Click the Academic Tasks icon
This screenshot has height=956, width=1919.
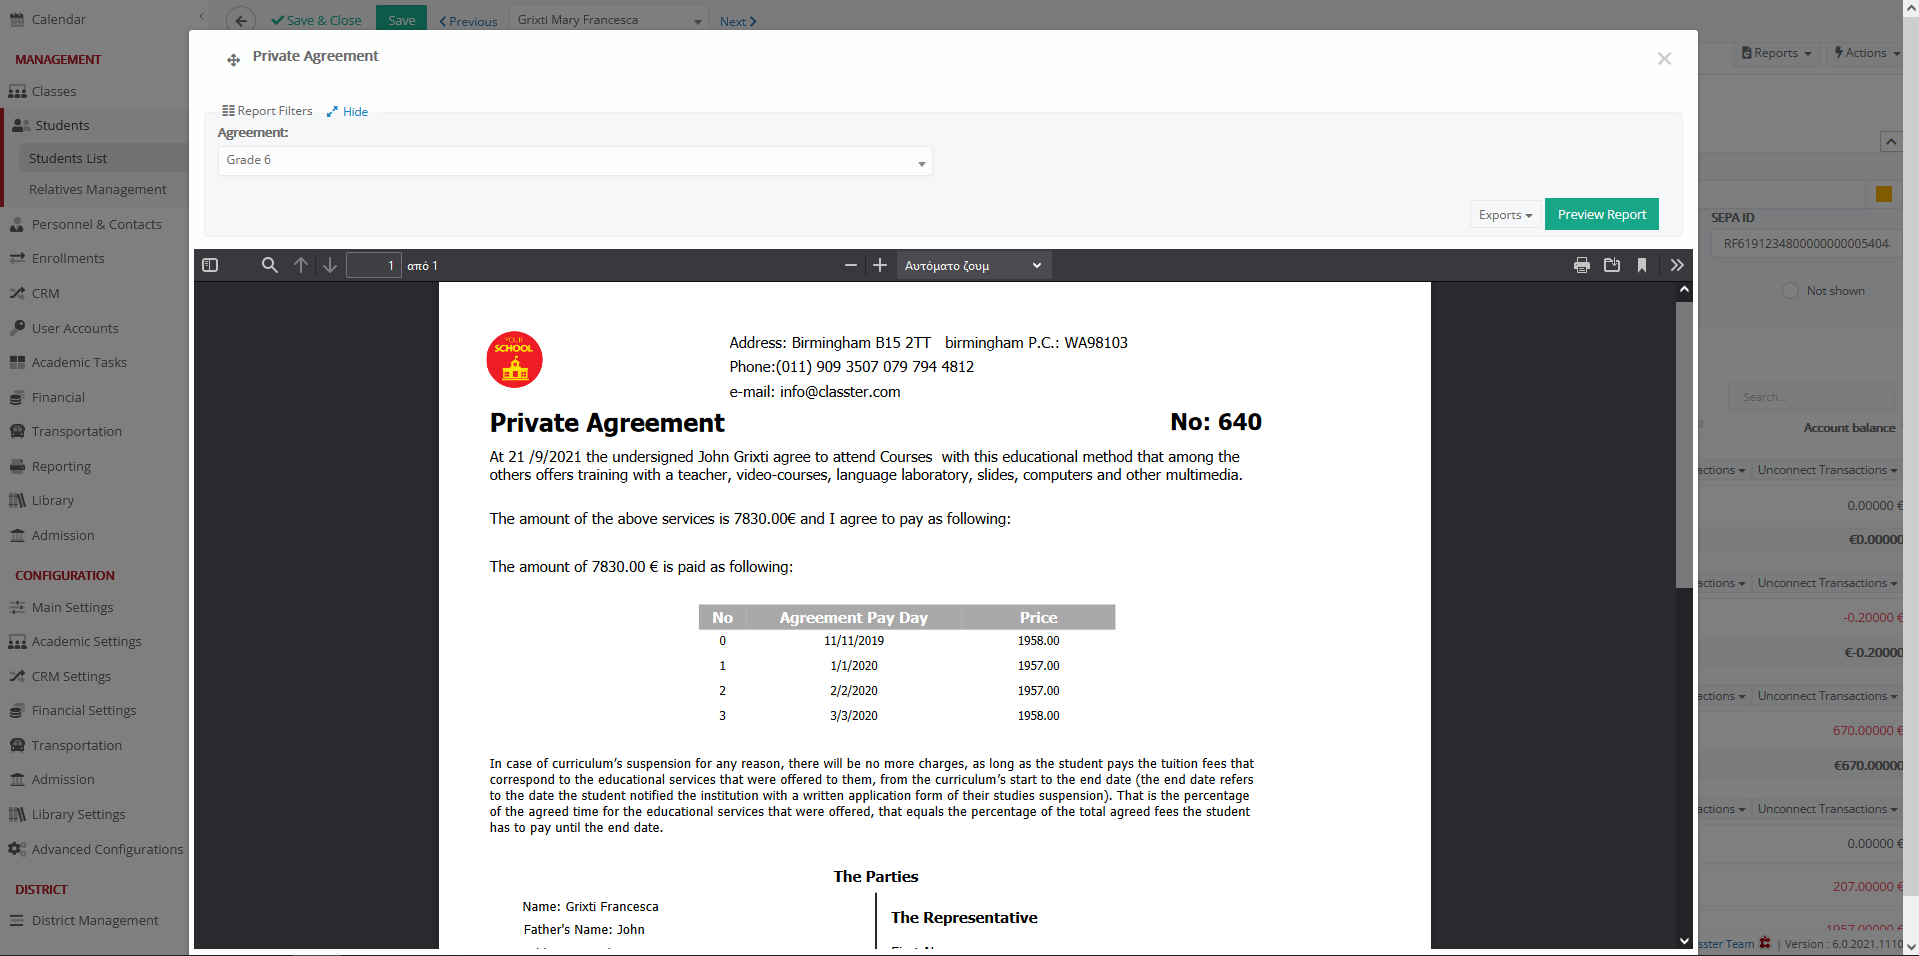coord(17,362)
